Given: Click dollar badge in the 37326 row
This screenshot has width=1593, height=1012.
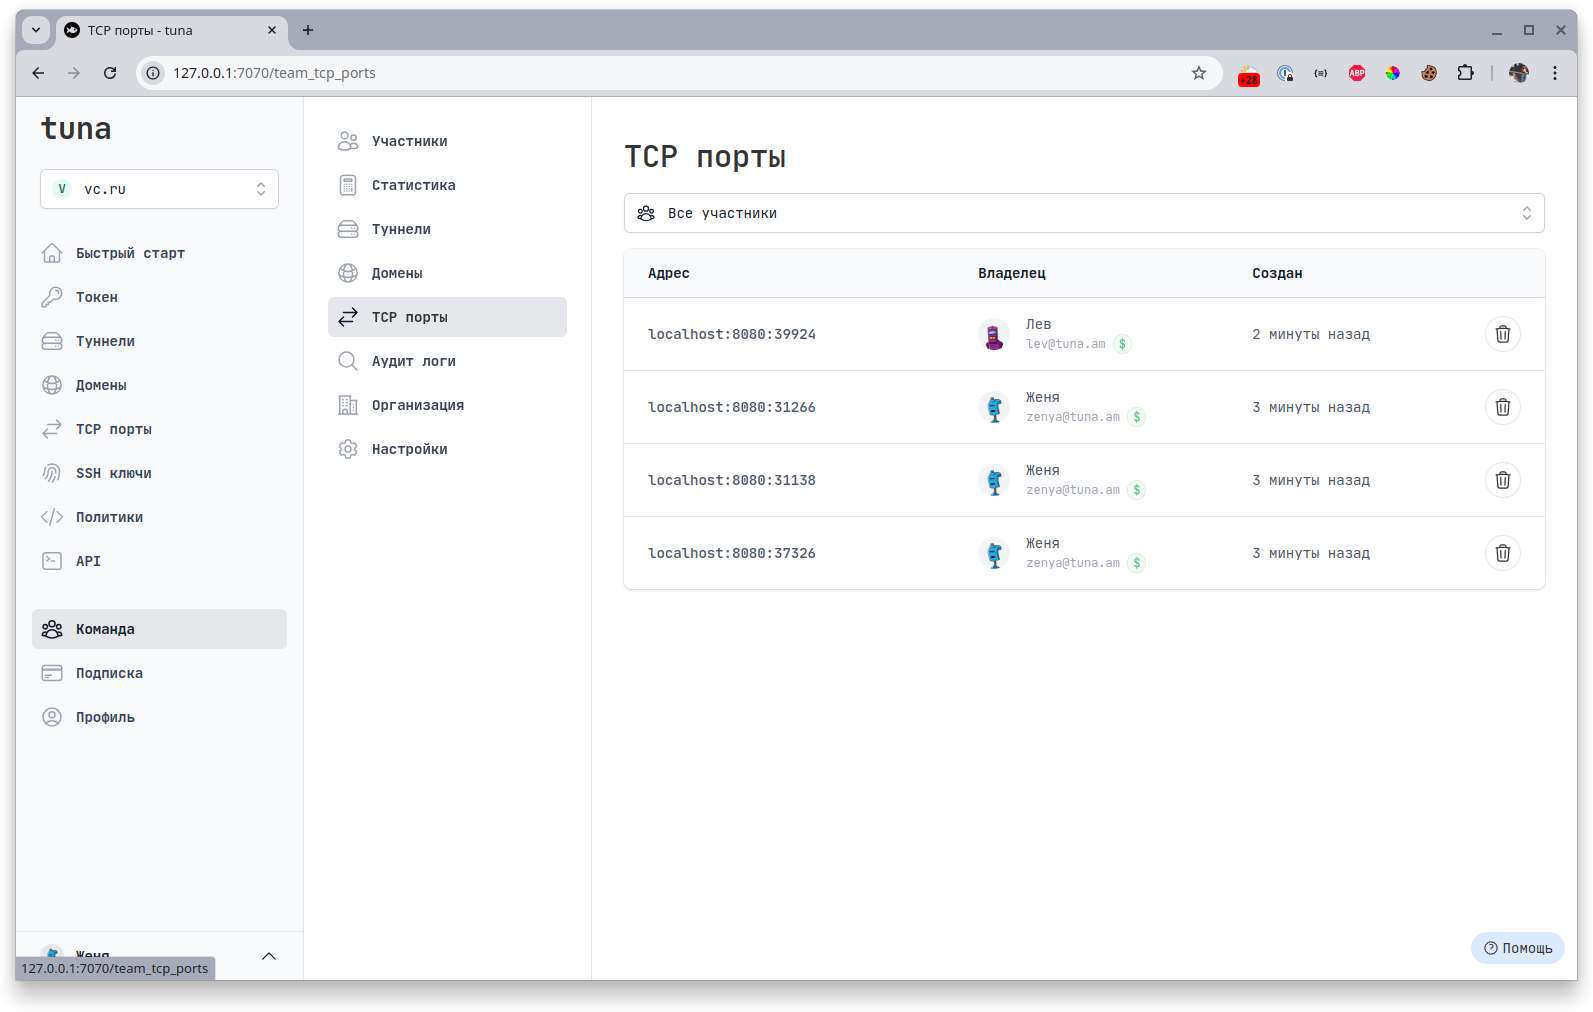Looking at the screenshot, I should (x=1136, y=563).
